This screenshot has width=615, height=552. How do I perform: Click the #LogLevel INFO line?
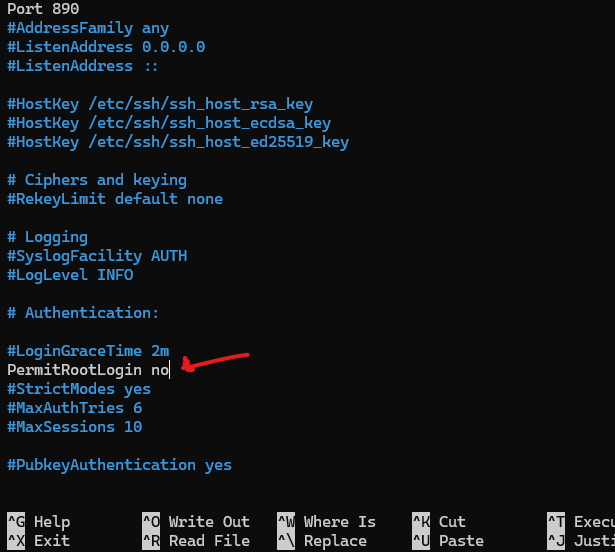point(70,275)
